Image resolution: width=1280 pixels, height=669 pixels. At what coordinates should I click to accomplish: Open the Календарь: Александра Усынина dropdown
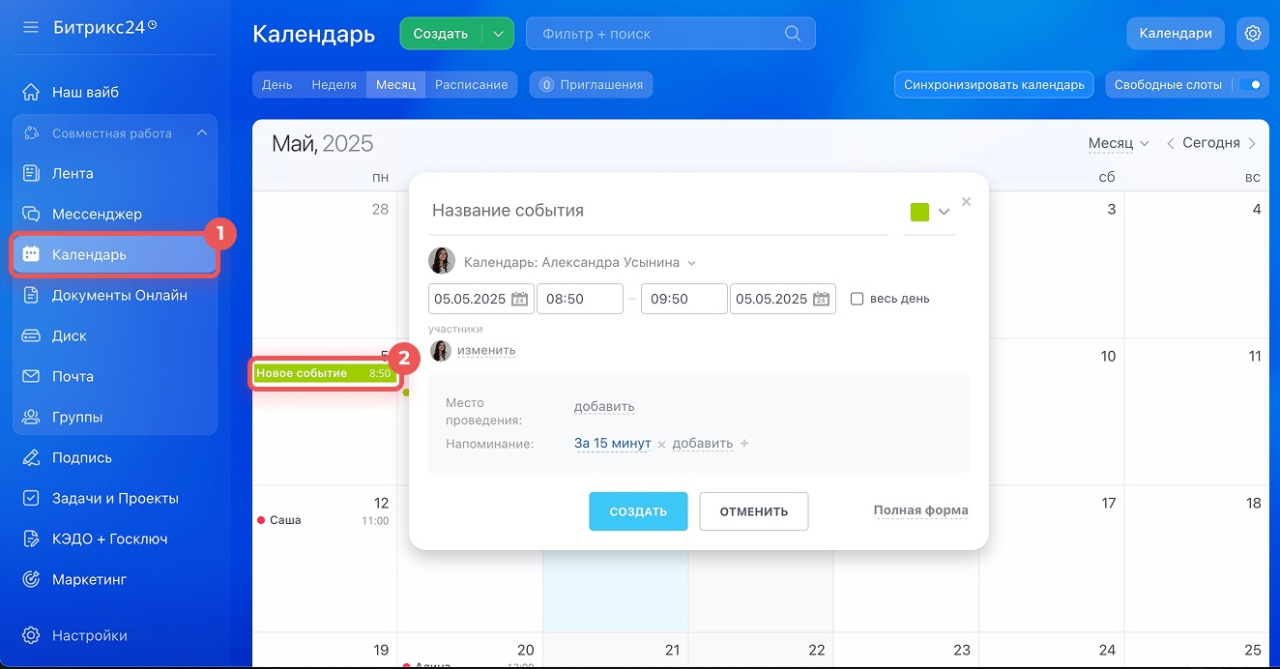(x=580, y=262)
